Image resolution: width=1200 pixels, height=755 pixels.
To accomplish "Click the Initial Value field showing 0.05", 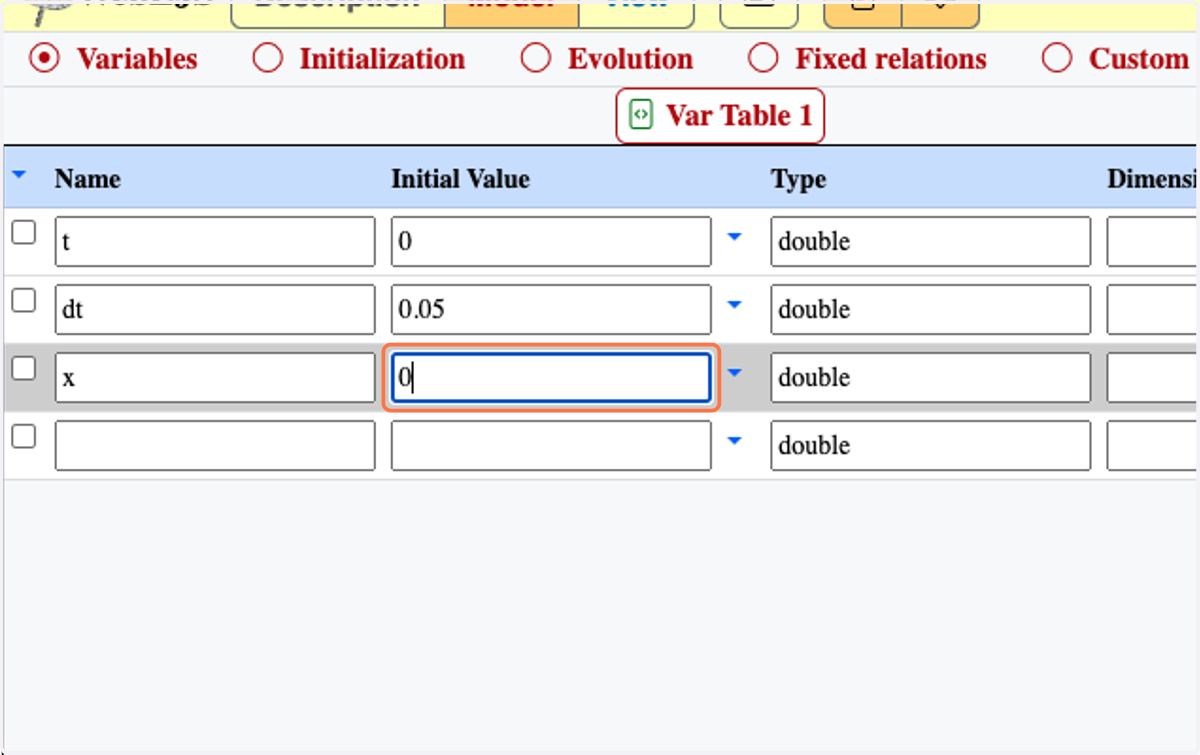I will click(551, 310).
